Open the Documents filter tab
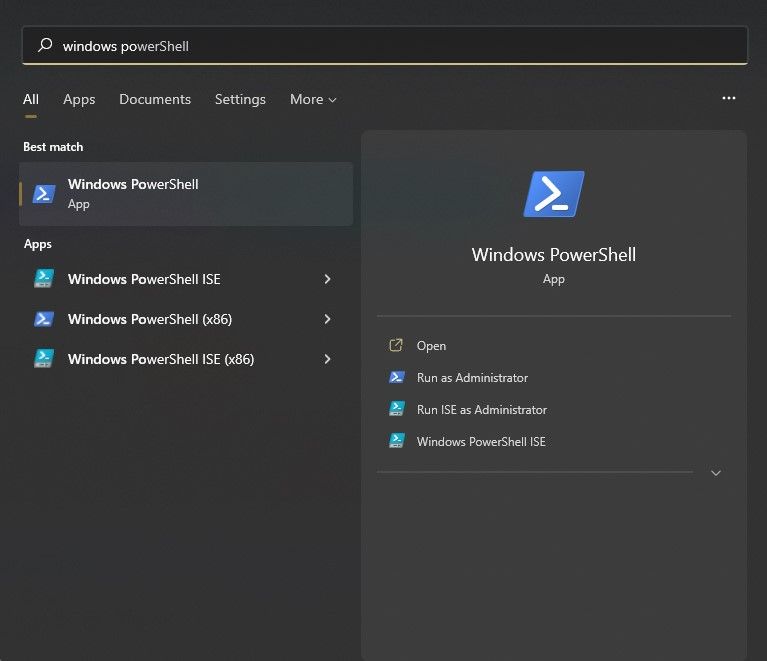The width and height of the screenshot is (767, 661). (155, 99)
